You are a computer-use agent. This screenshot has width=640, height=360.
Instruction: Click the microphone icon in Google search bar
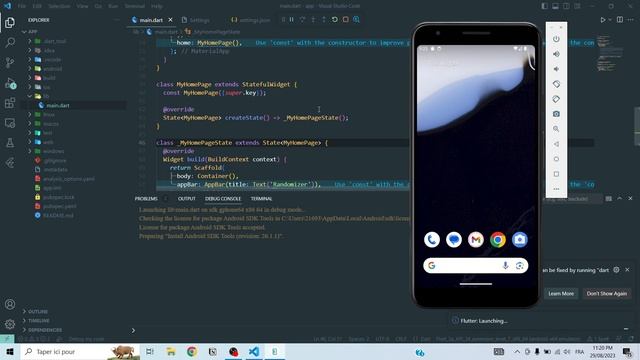[x=505, y=266]
